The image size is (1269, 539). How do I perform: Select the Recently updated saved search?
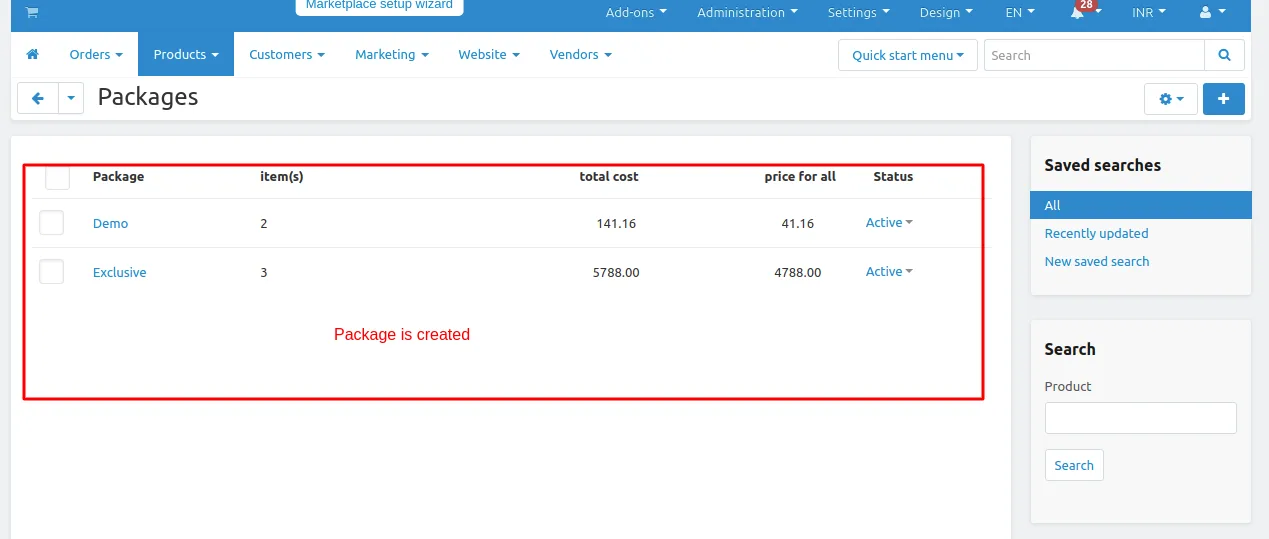(x=1096, y=233)
